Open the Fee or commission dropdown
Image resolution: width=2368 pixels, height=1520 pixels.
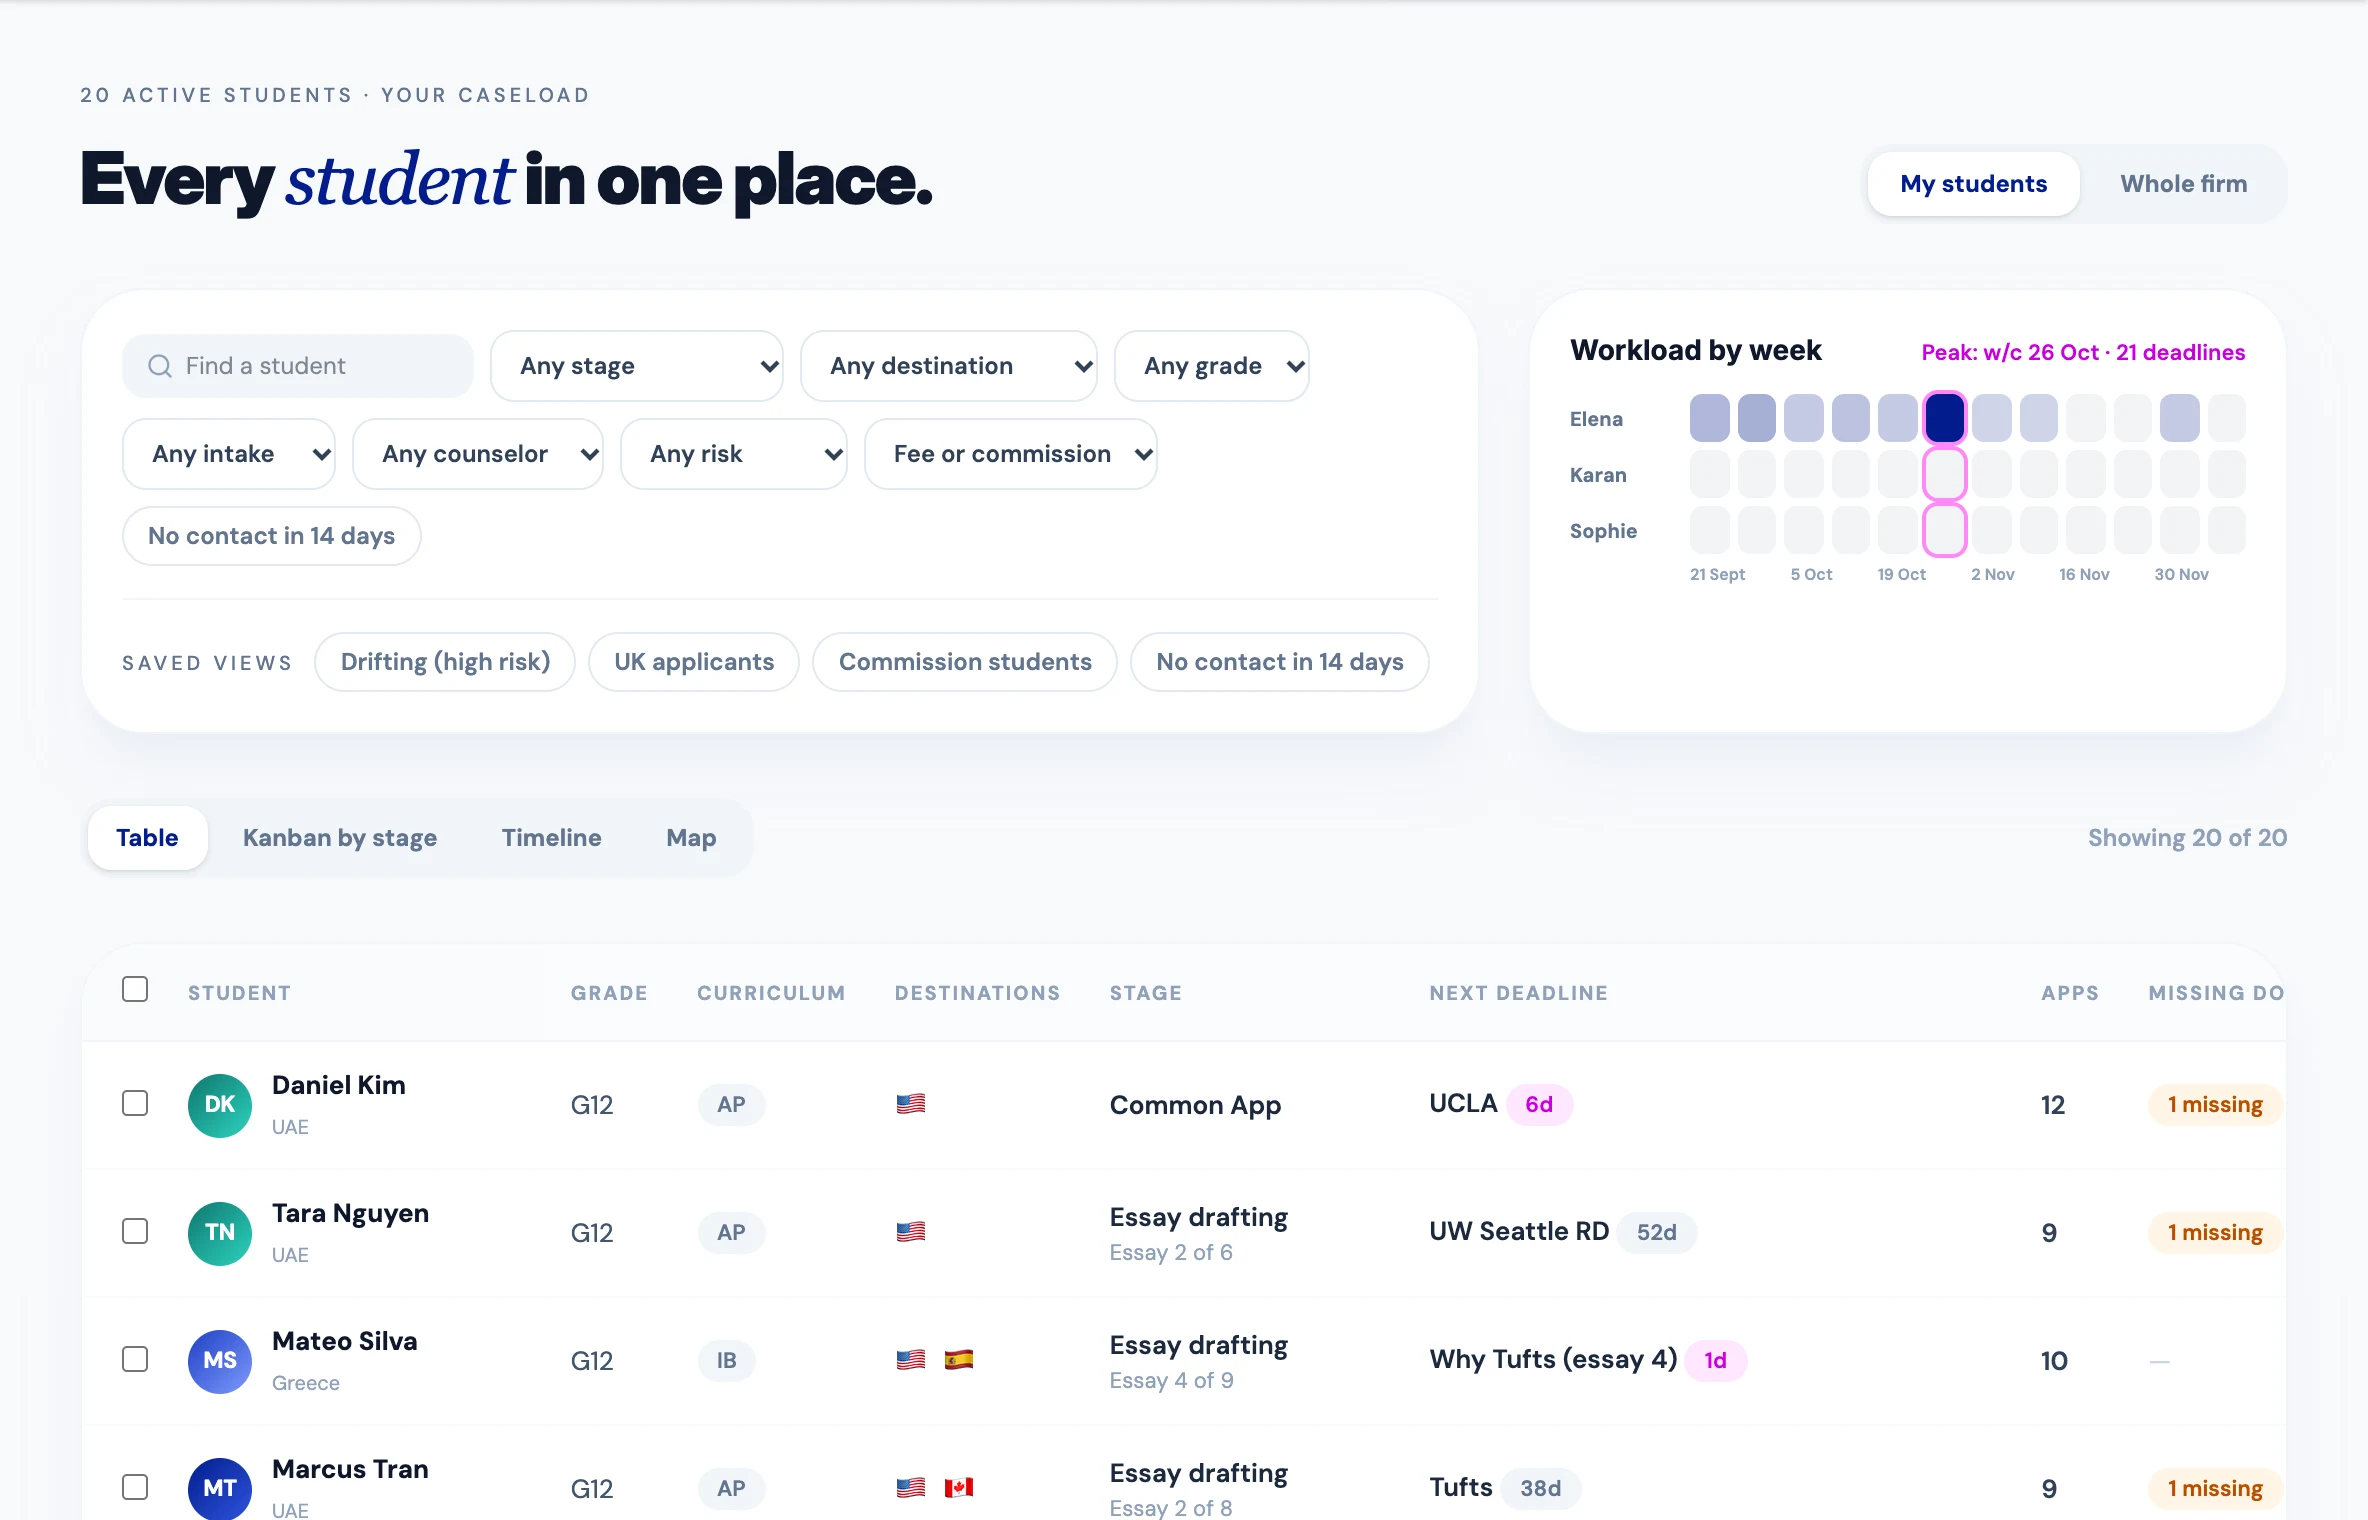pos(1011,454)
